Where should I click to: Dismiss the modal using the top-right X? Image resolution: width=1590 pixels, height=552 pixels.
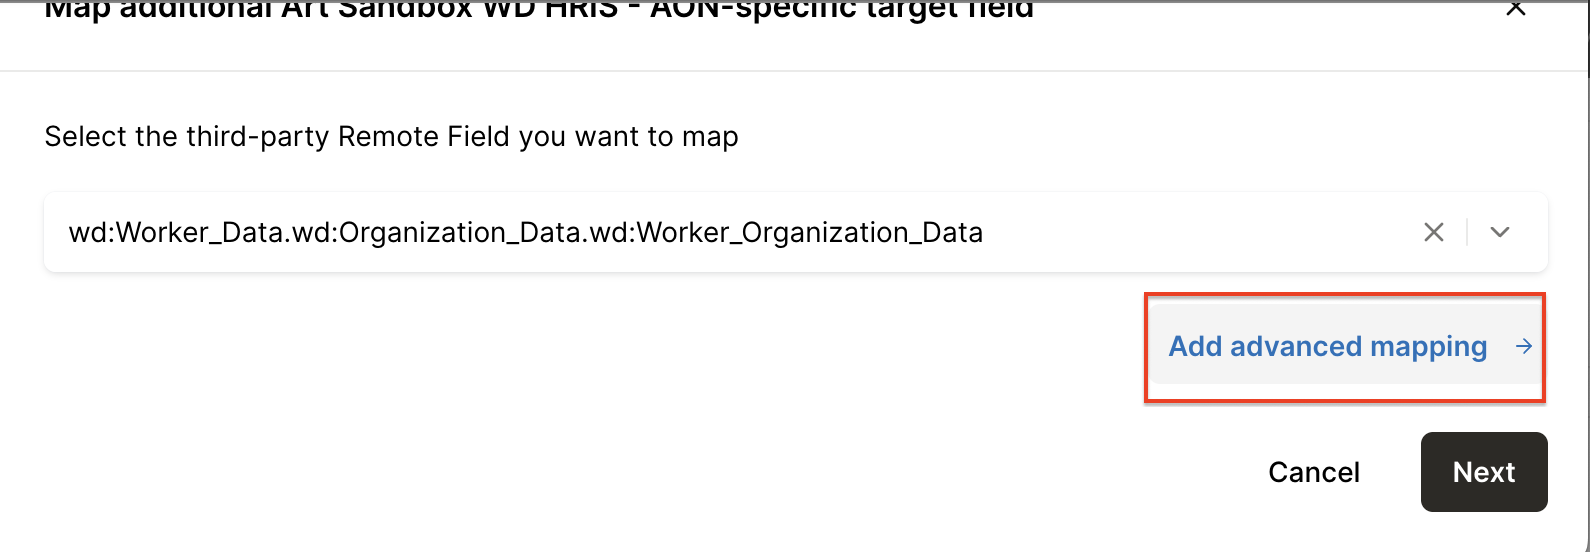click(x=1515, y=9)
